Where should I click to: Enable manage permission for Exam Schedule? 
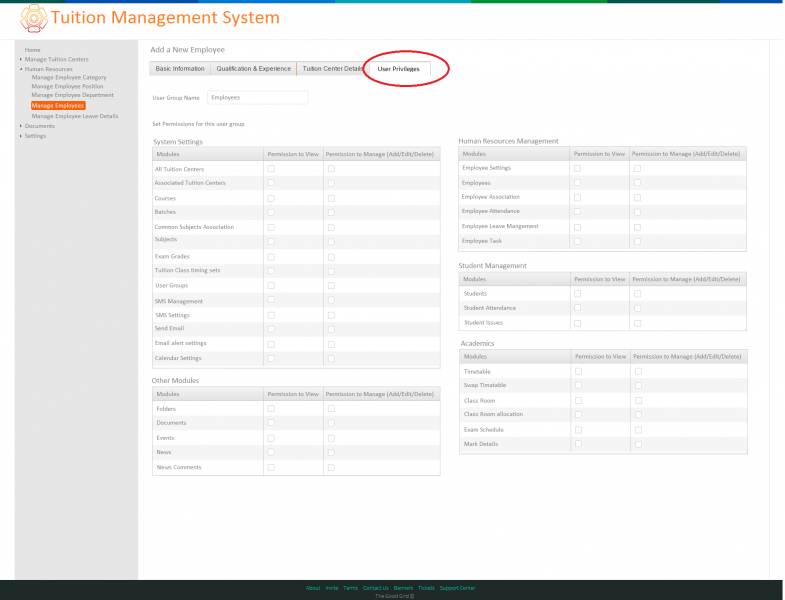[638, 430]
